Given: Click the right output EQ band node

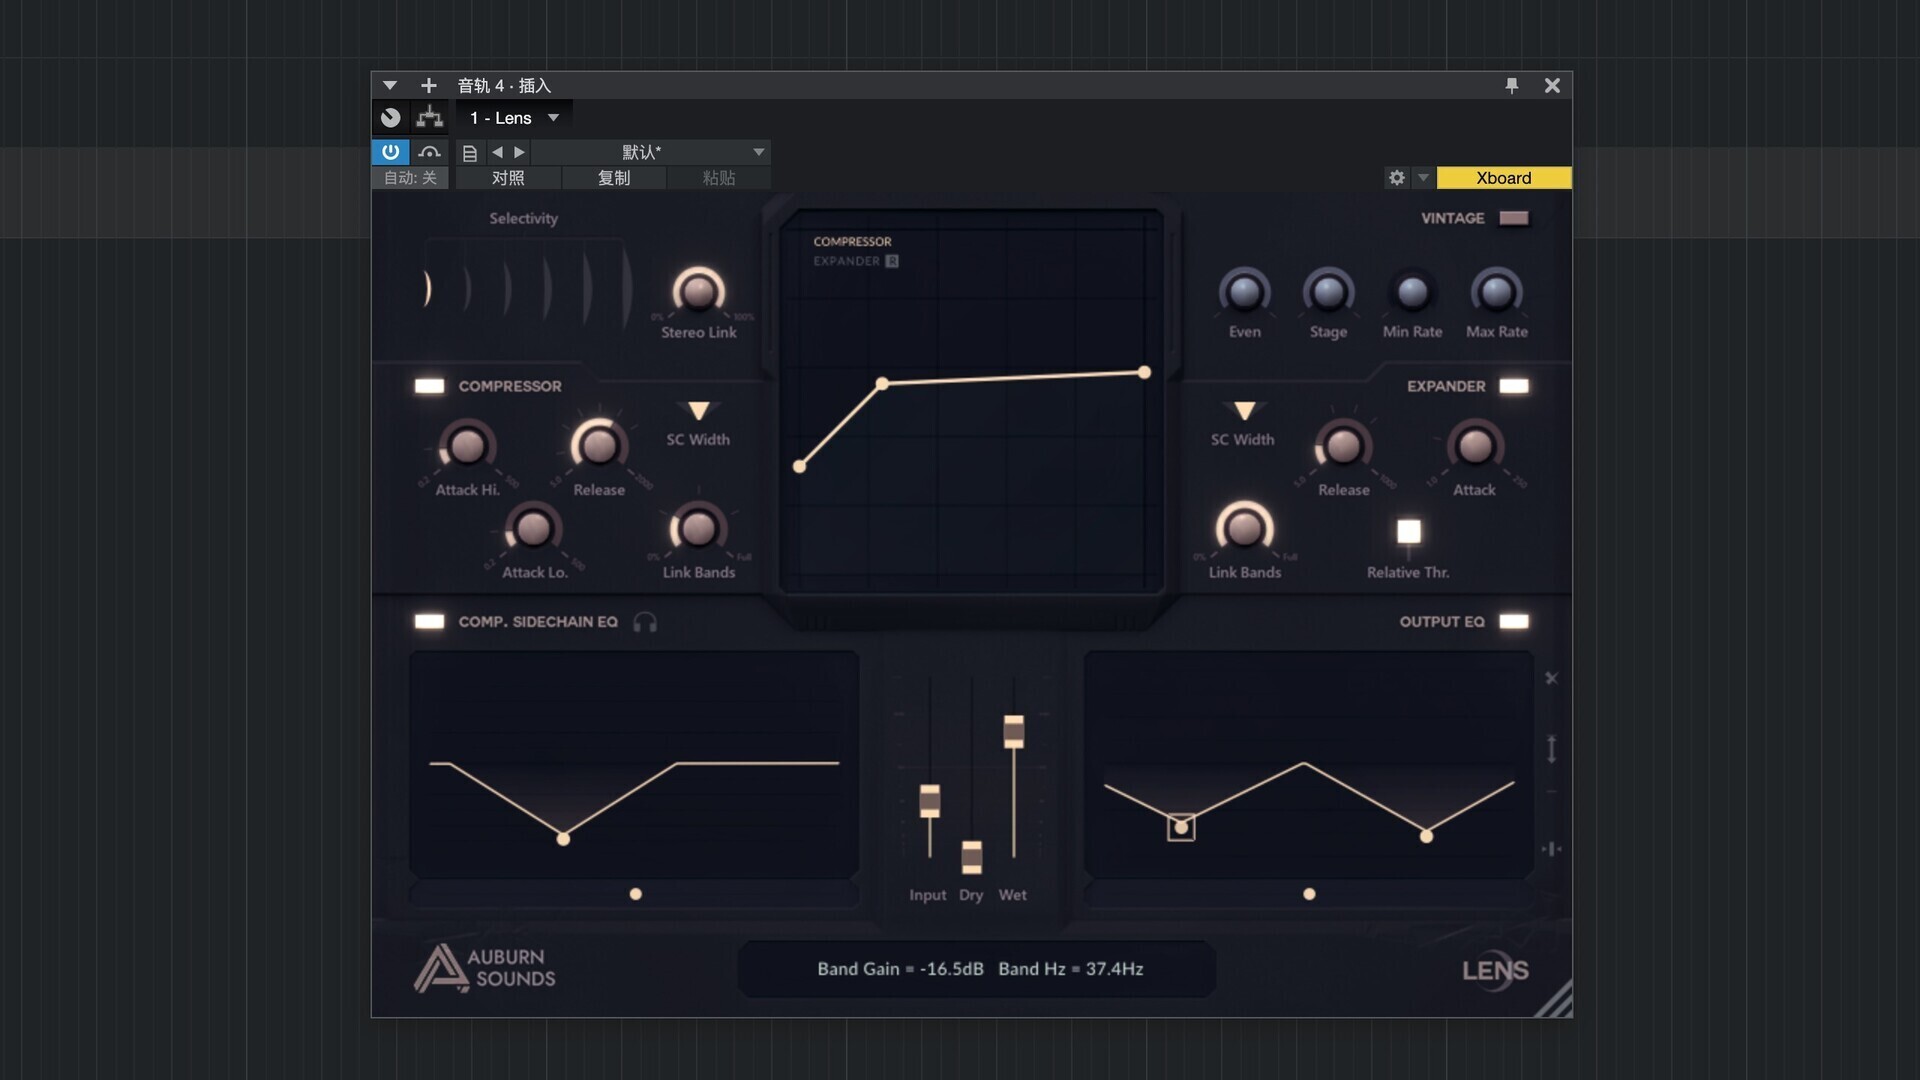Looking at the screenshot, I should (1426, 836).
